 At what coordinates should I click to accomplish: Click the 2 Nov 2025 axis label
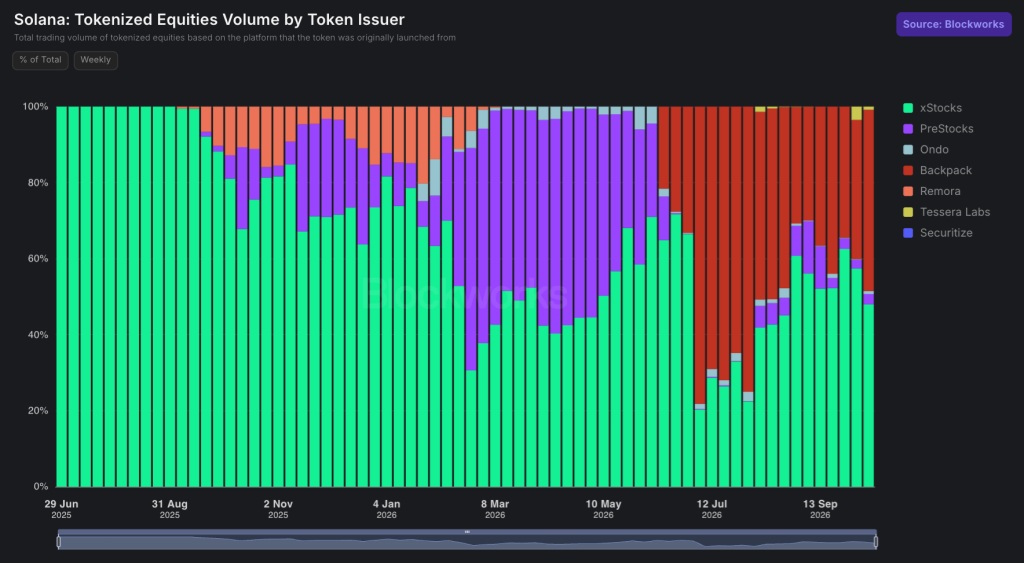coord(278,509)
